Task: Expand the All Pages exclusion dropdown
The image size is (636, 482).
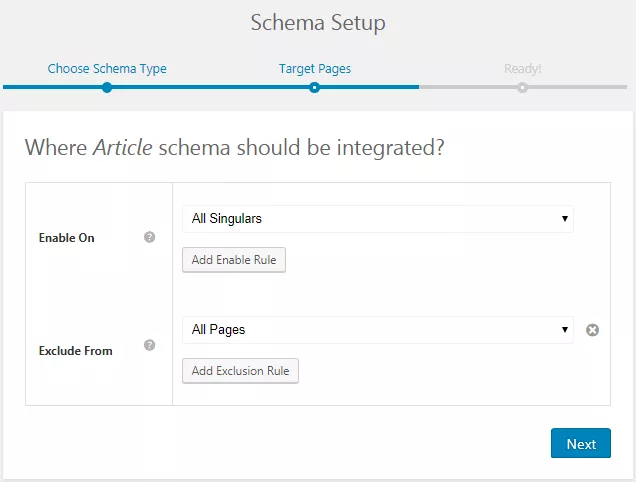Action: click(377, 329)
